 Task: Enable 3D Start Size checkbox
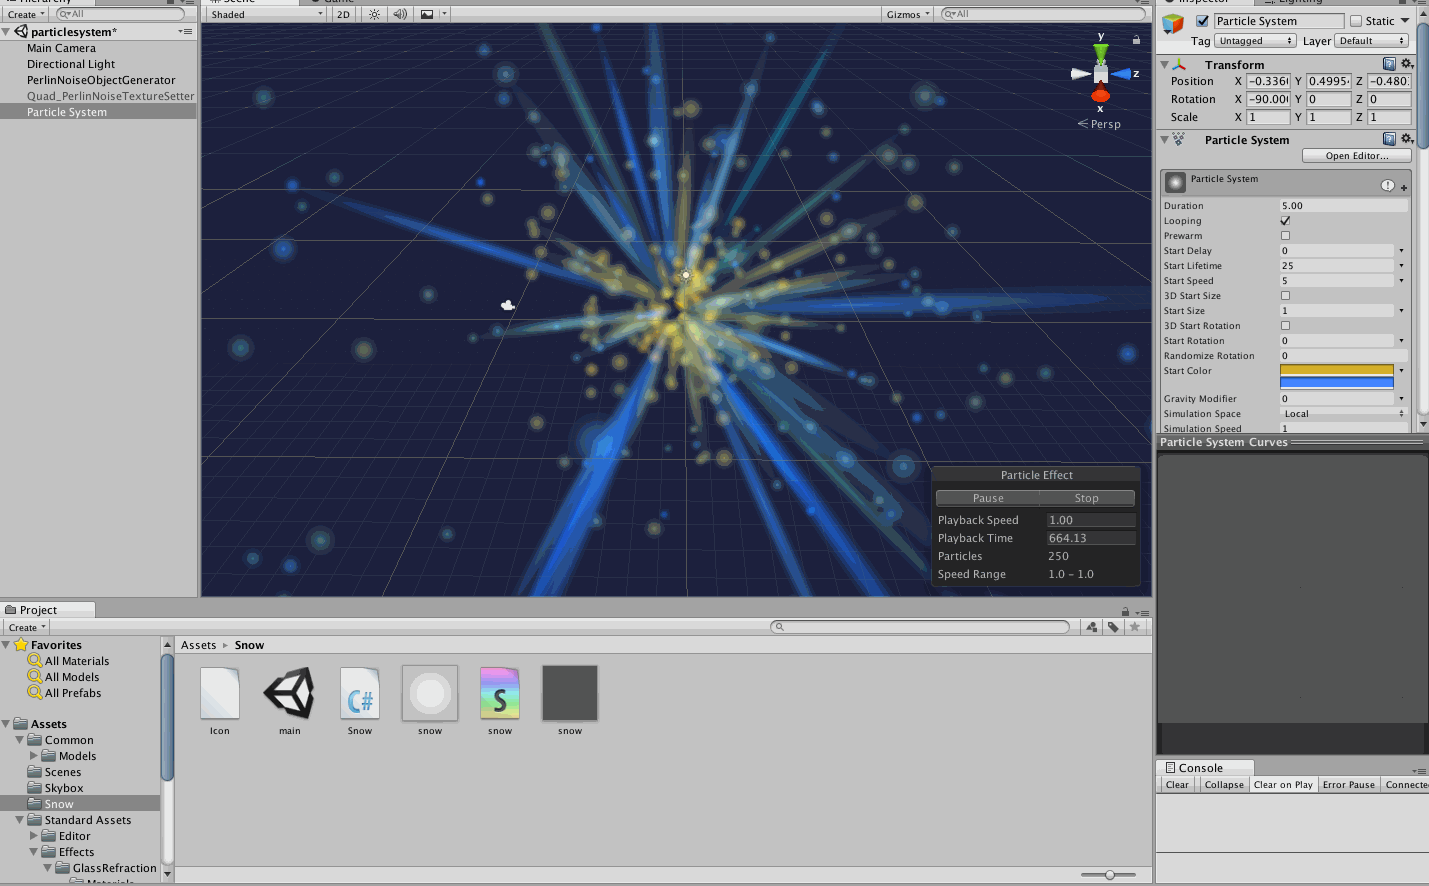1285,296
